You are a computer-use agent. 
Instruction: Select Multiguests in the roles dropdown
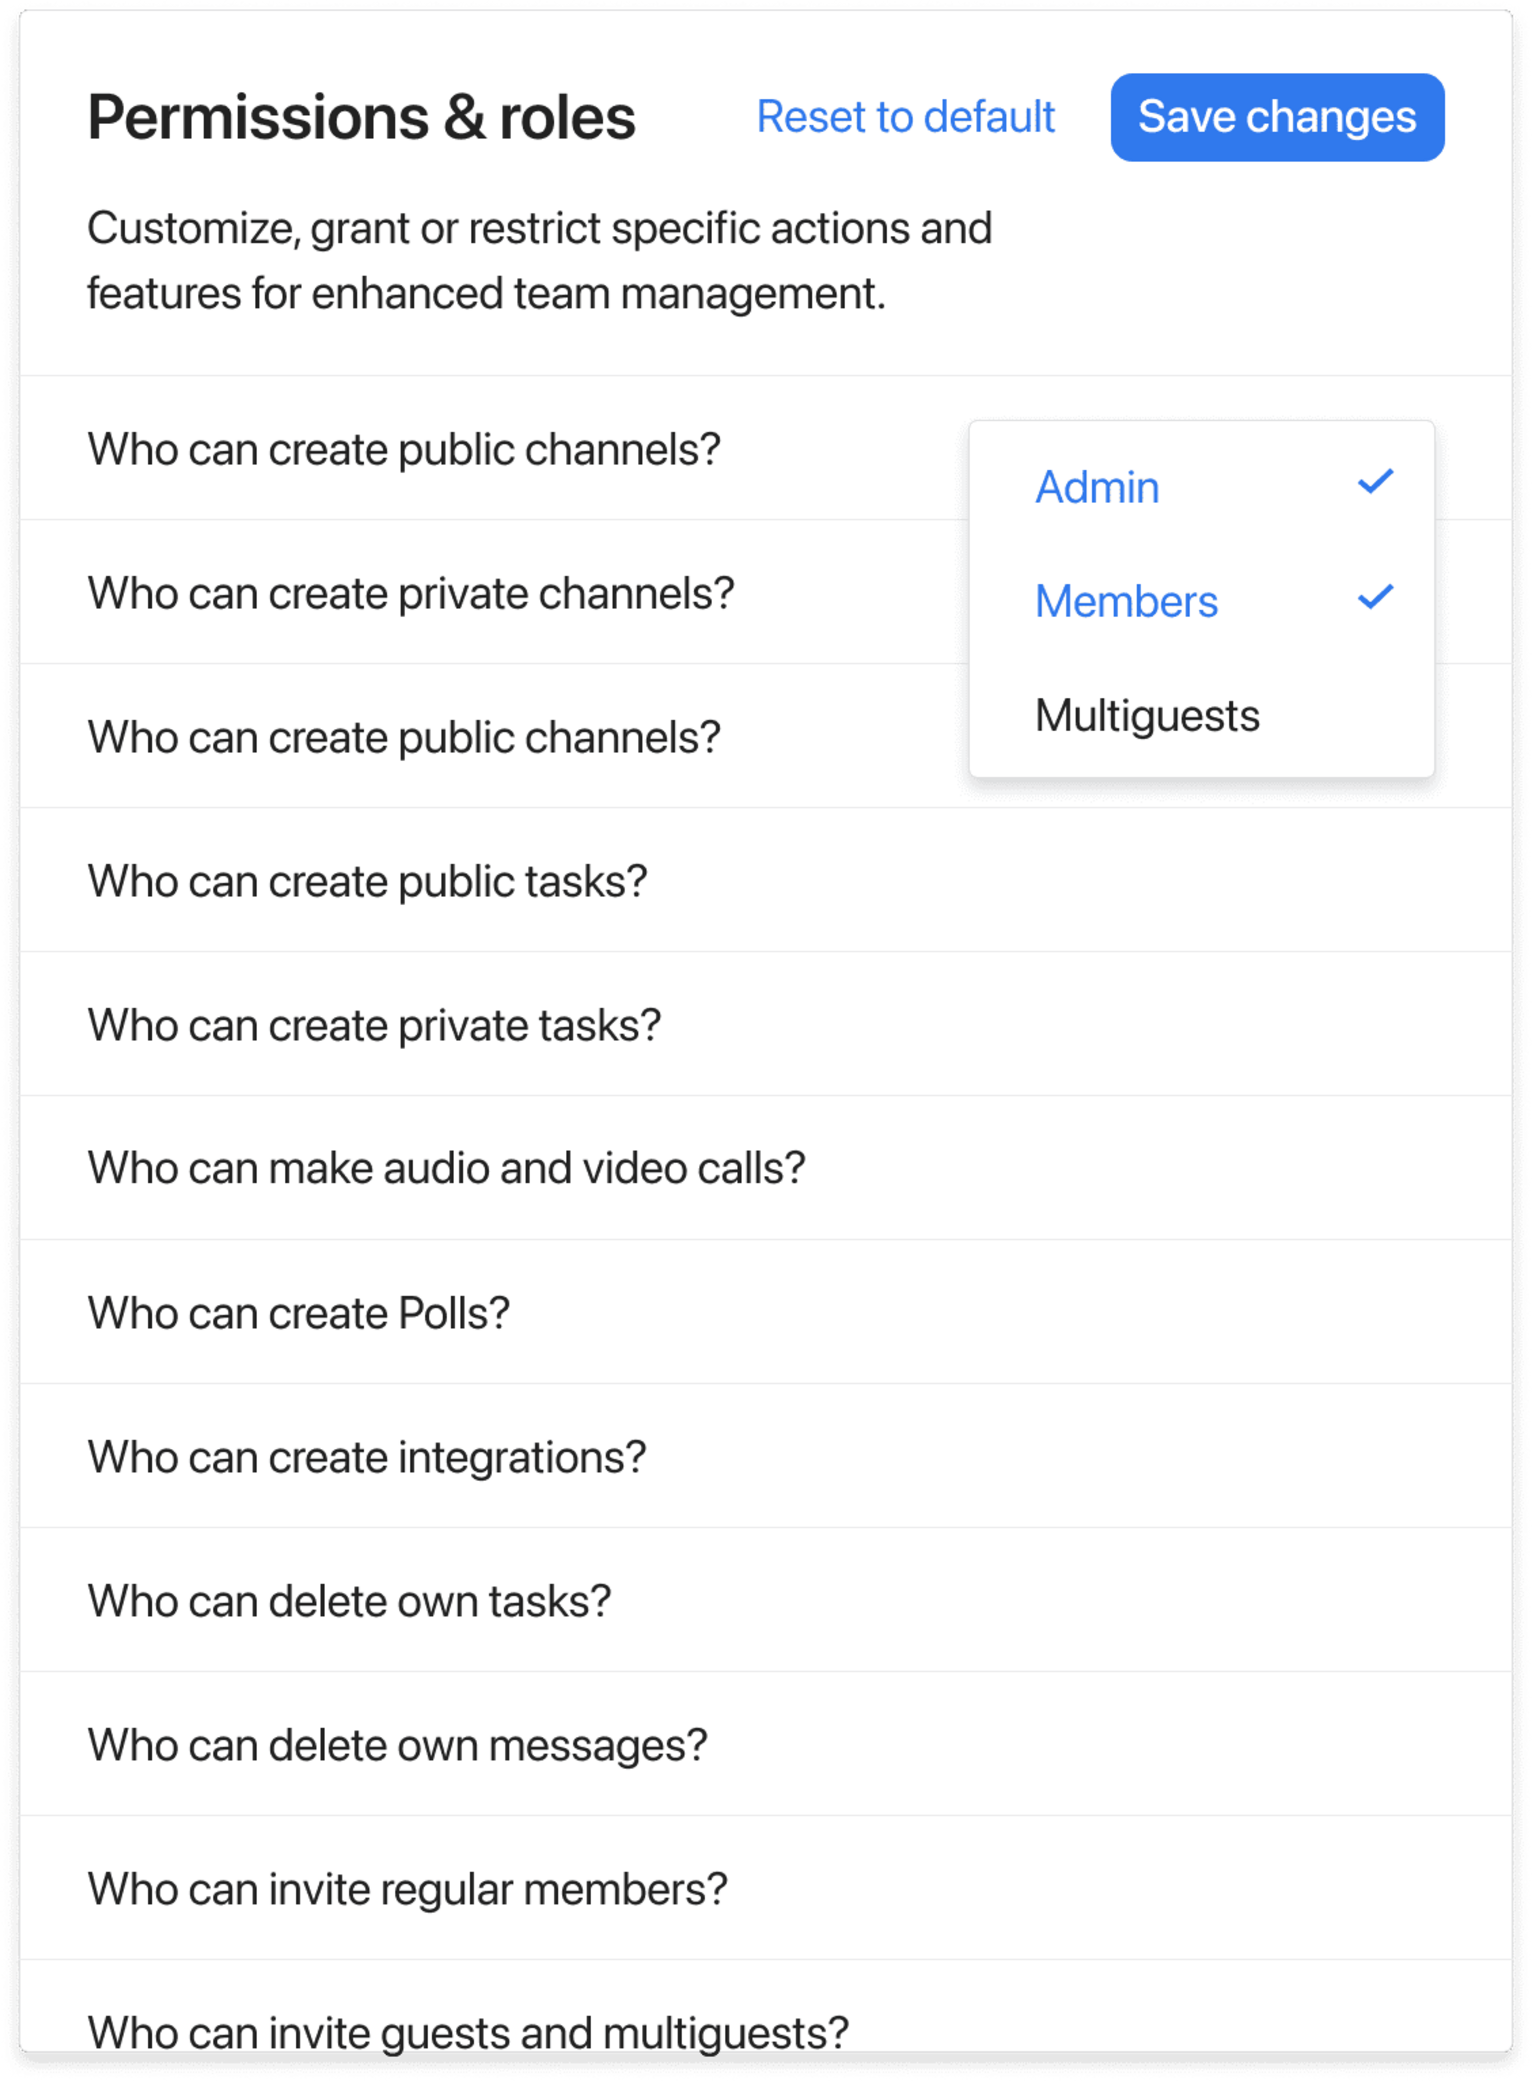[x=1147, y=713]
